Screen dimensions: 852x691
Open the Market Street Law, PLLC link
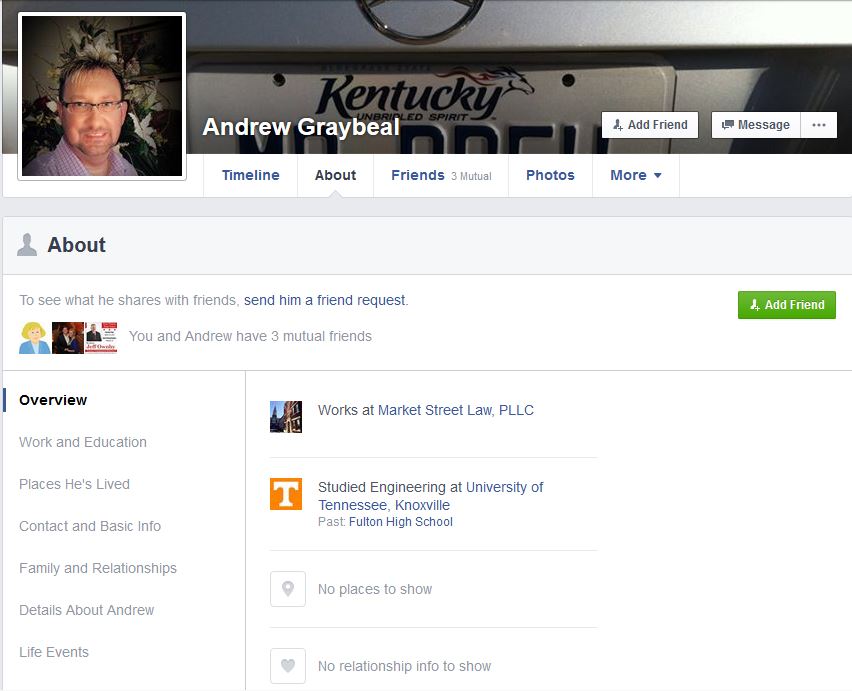(456, 410)
